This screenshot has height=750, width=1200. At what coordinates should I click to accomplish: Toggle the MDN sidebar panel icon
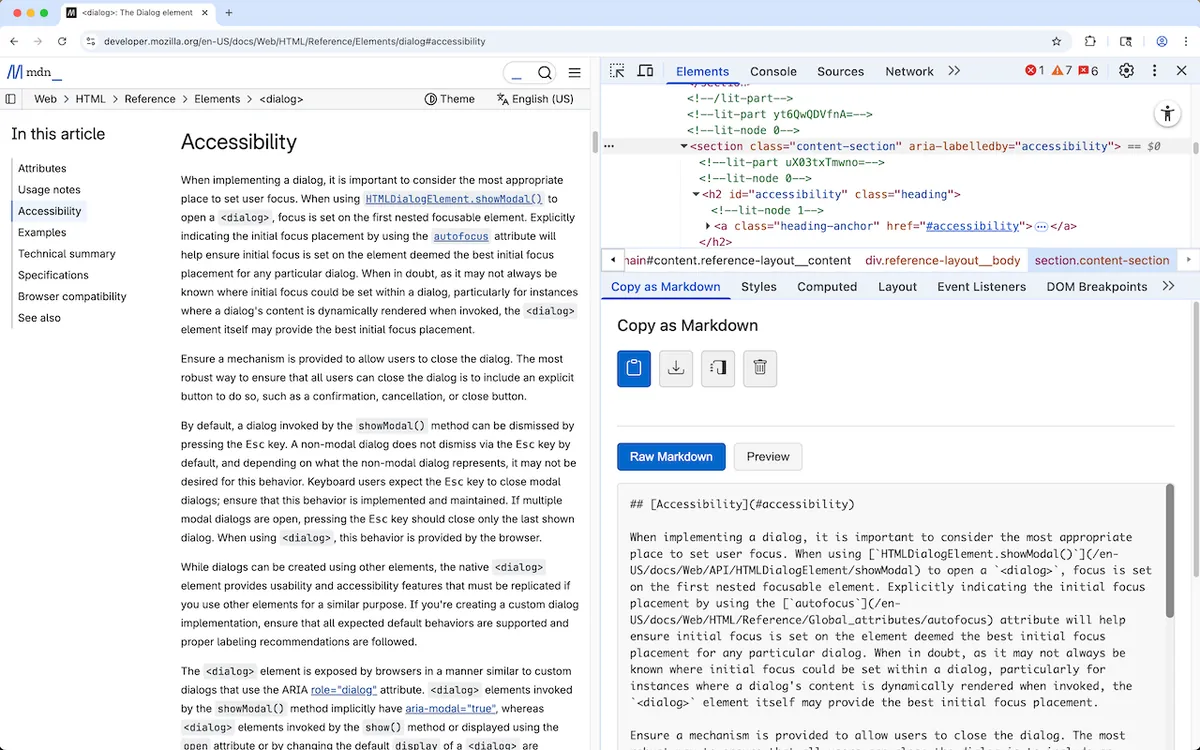(11, 99)
